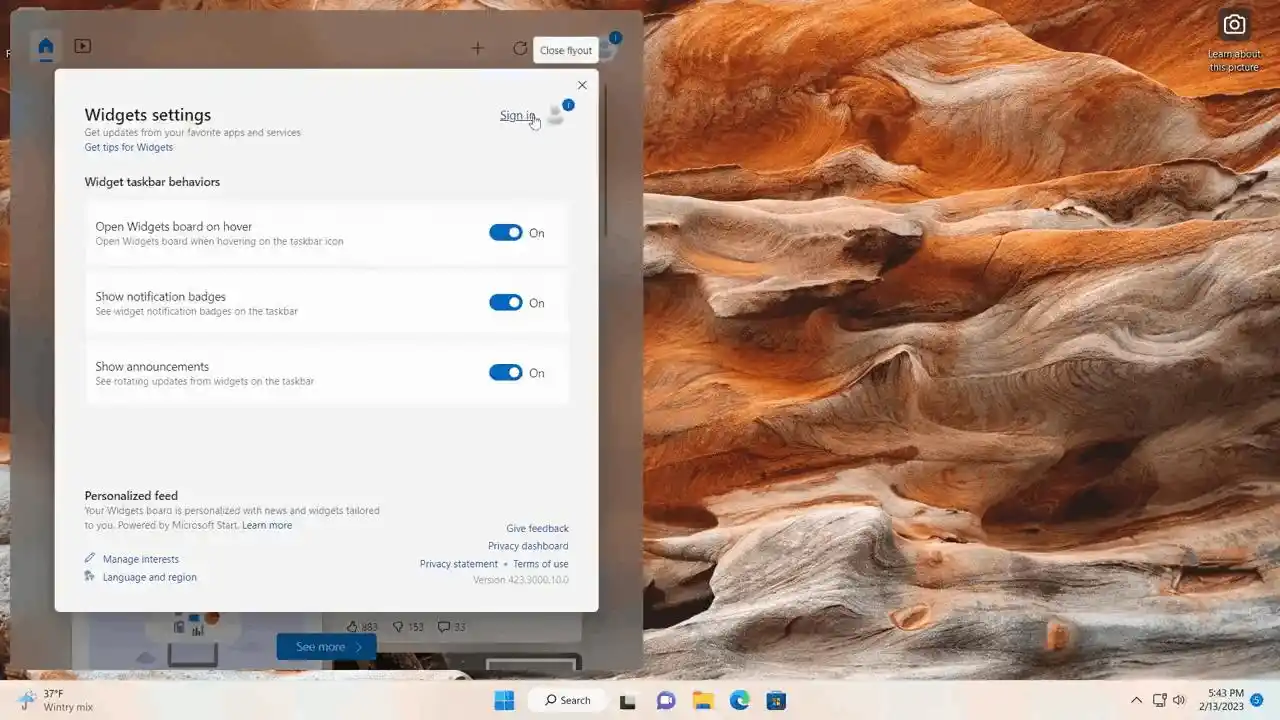The height and width of the screenshot is (720, 1280).
Task: Disable Show notification badges toggle
Action: tap(506, 303)
